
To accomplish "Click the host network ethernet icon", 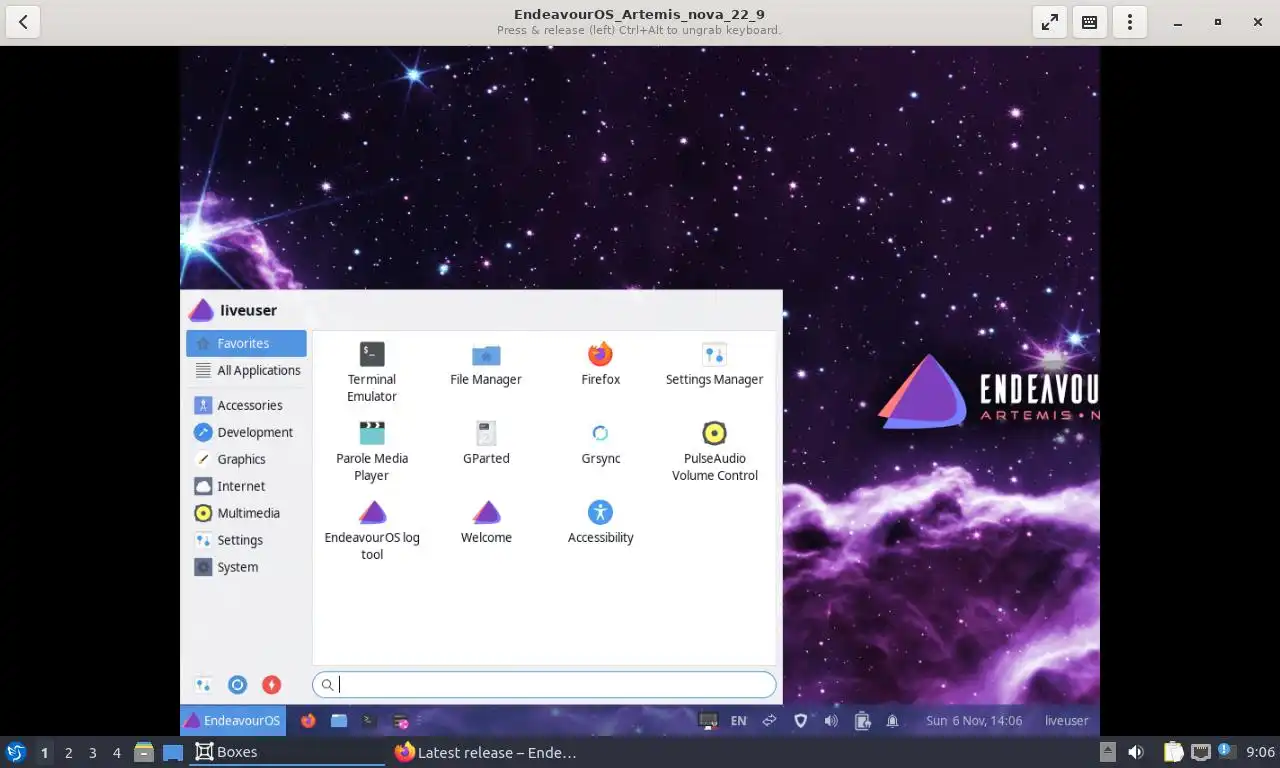I will pyautogui.click(x=1200, y=752).
